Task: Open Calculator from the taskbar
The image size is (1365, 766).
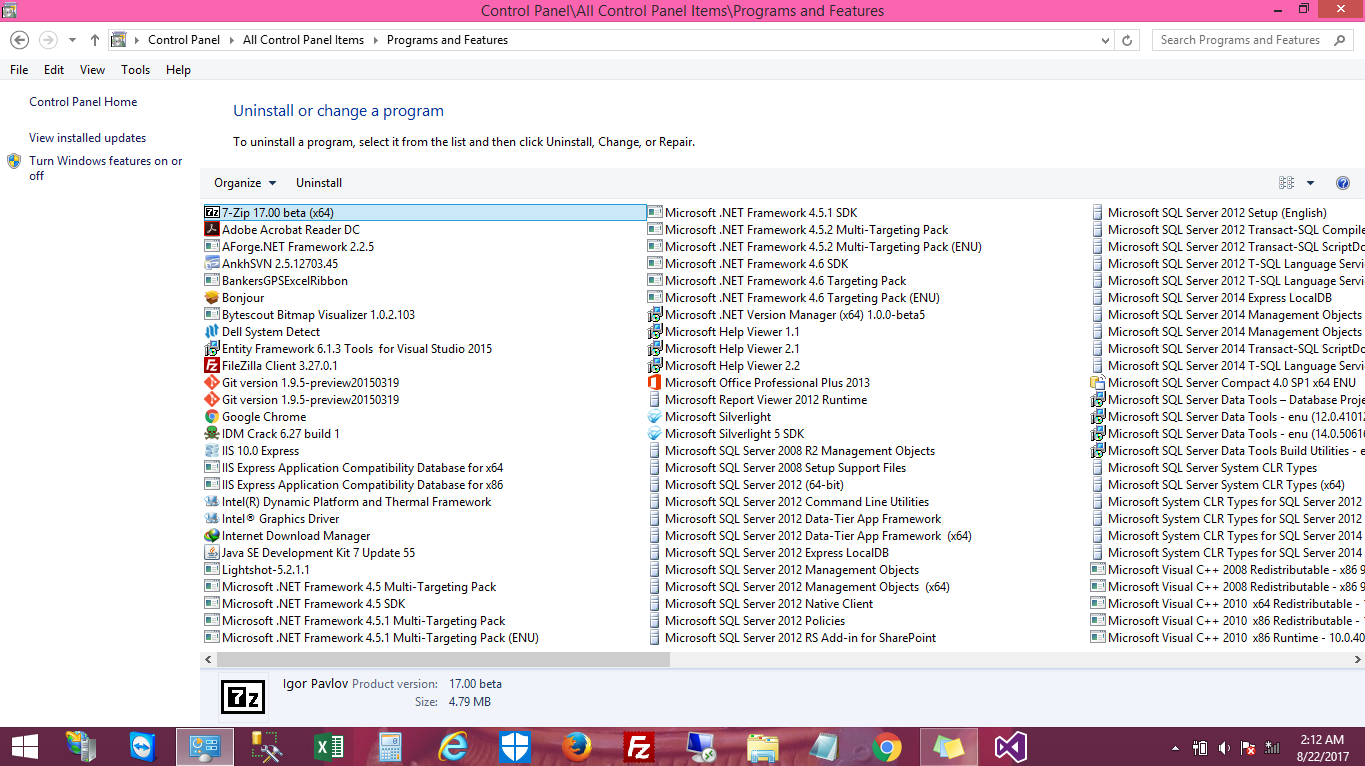Action: click(391, 747)
